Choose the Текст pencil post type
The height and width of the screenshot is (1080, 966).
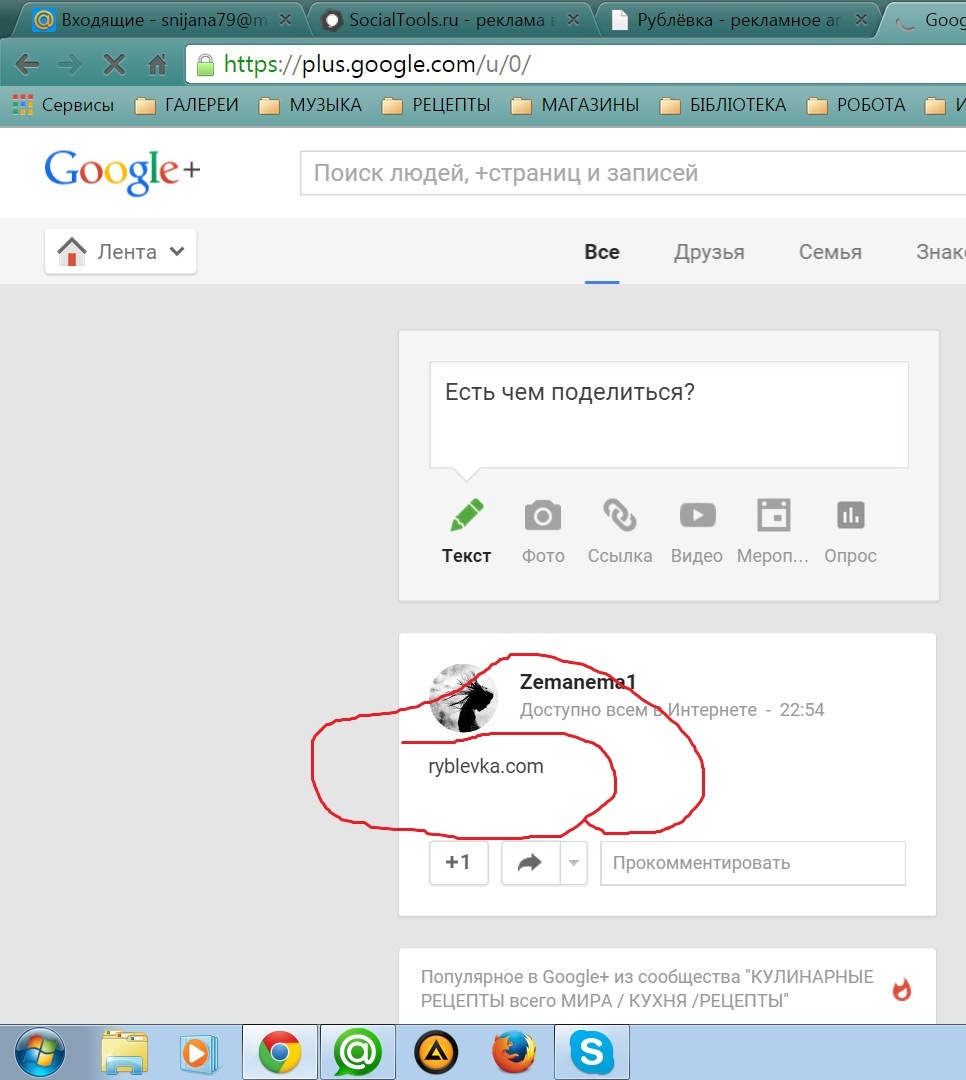pyautogui.click(x=466, y=531)
